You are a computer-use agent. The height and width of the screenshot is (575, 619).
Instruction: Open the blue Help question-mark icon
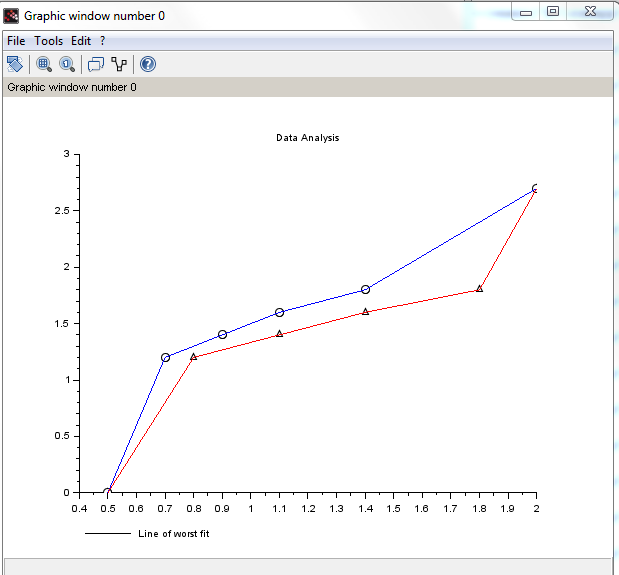148,64
